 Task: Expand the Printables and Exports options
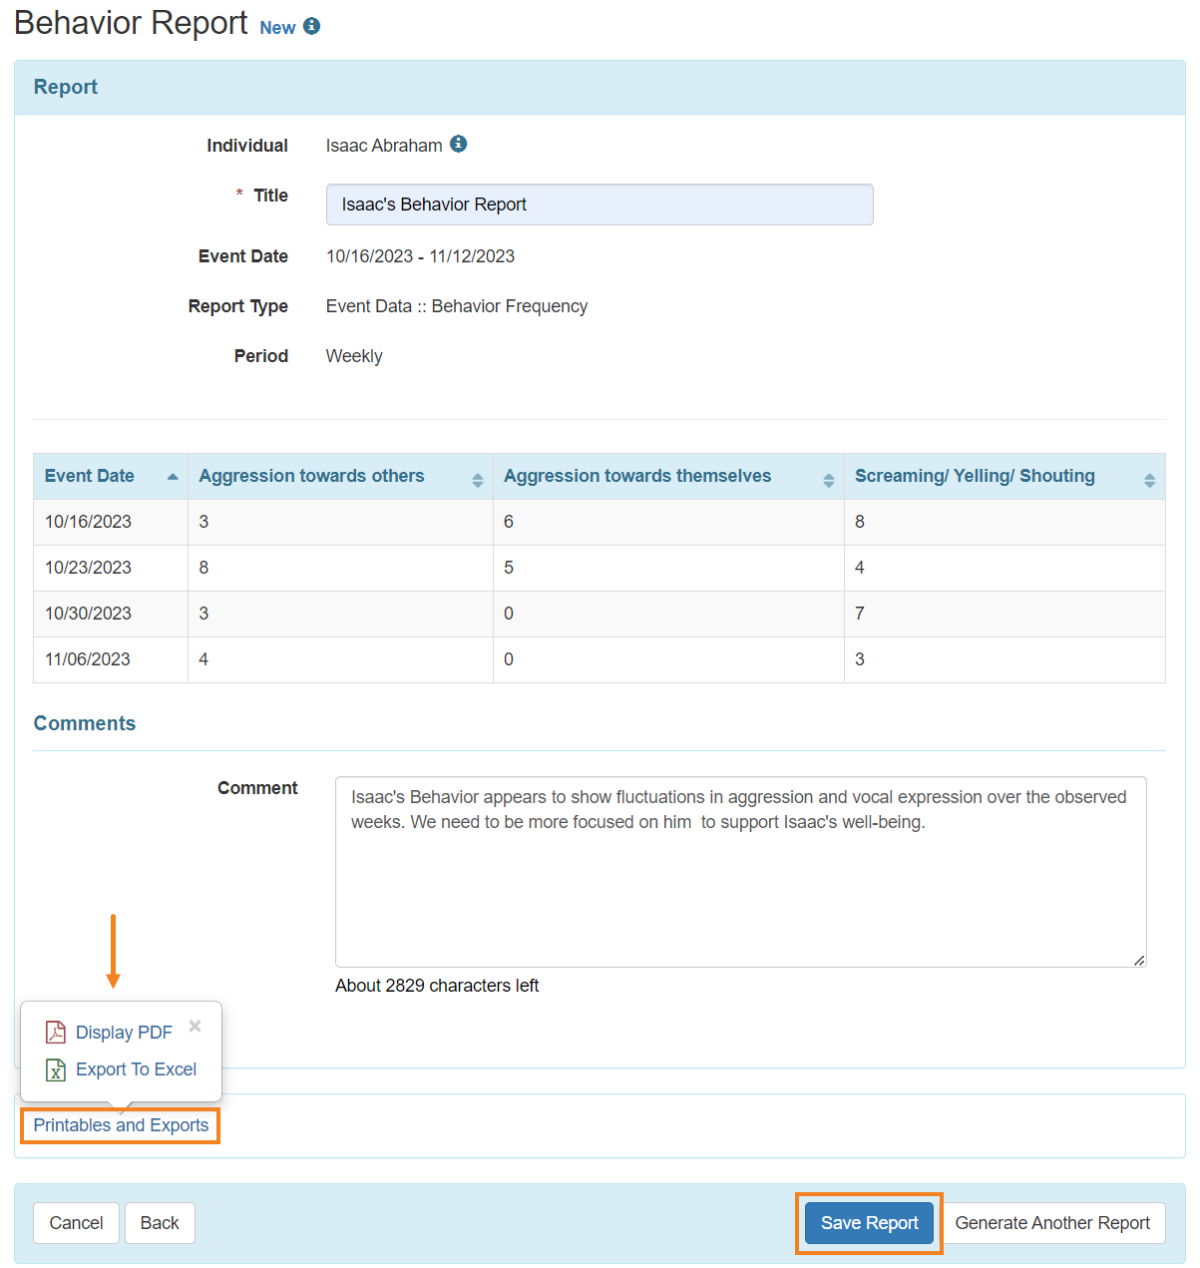(x=119, y=1125)
